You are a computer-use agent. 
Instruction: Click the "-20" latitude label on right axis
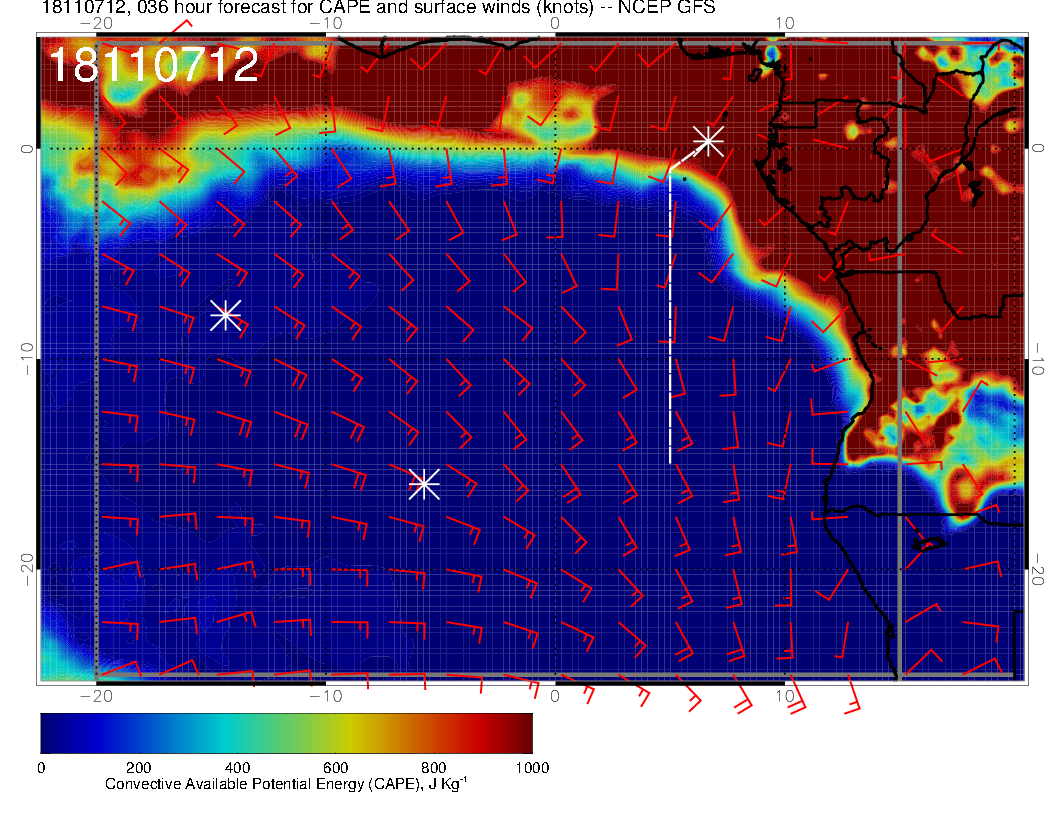[1040, 568]
